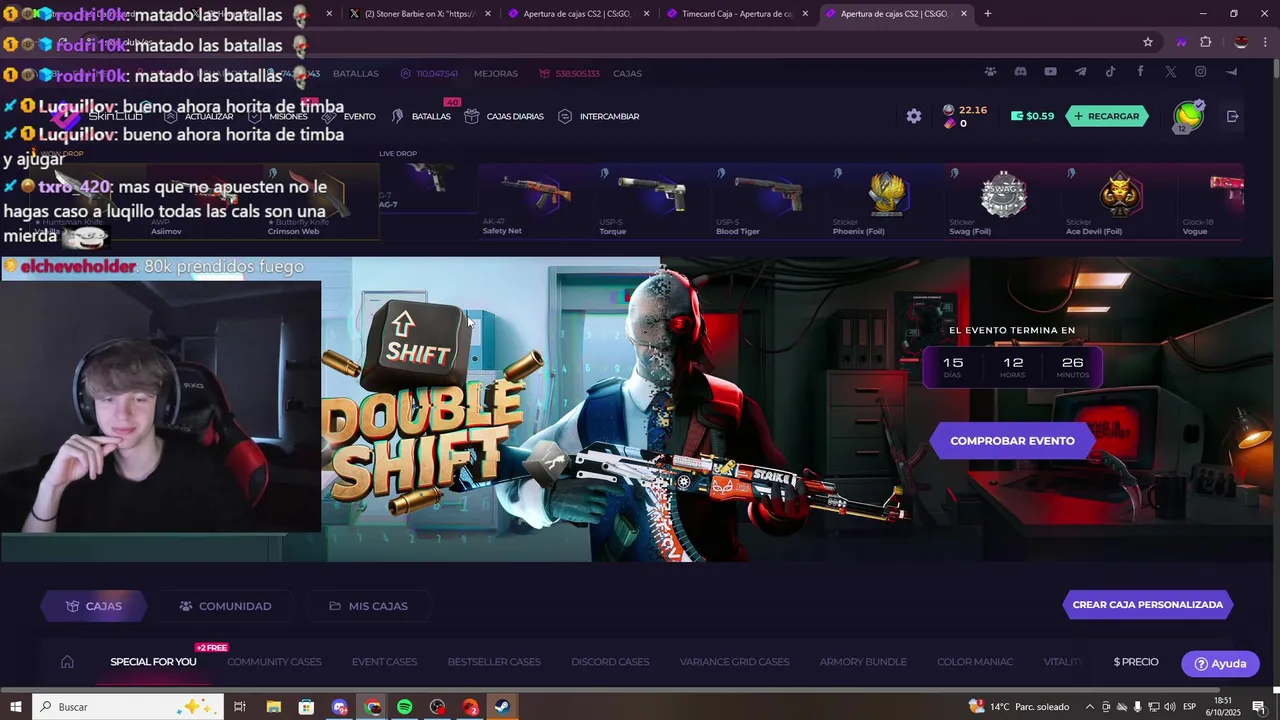This screenshot has width=1280, height=720.
Task: Switch to the Timecard Caja browser tab
Action: (x=737, y=14)
